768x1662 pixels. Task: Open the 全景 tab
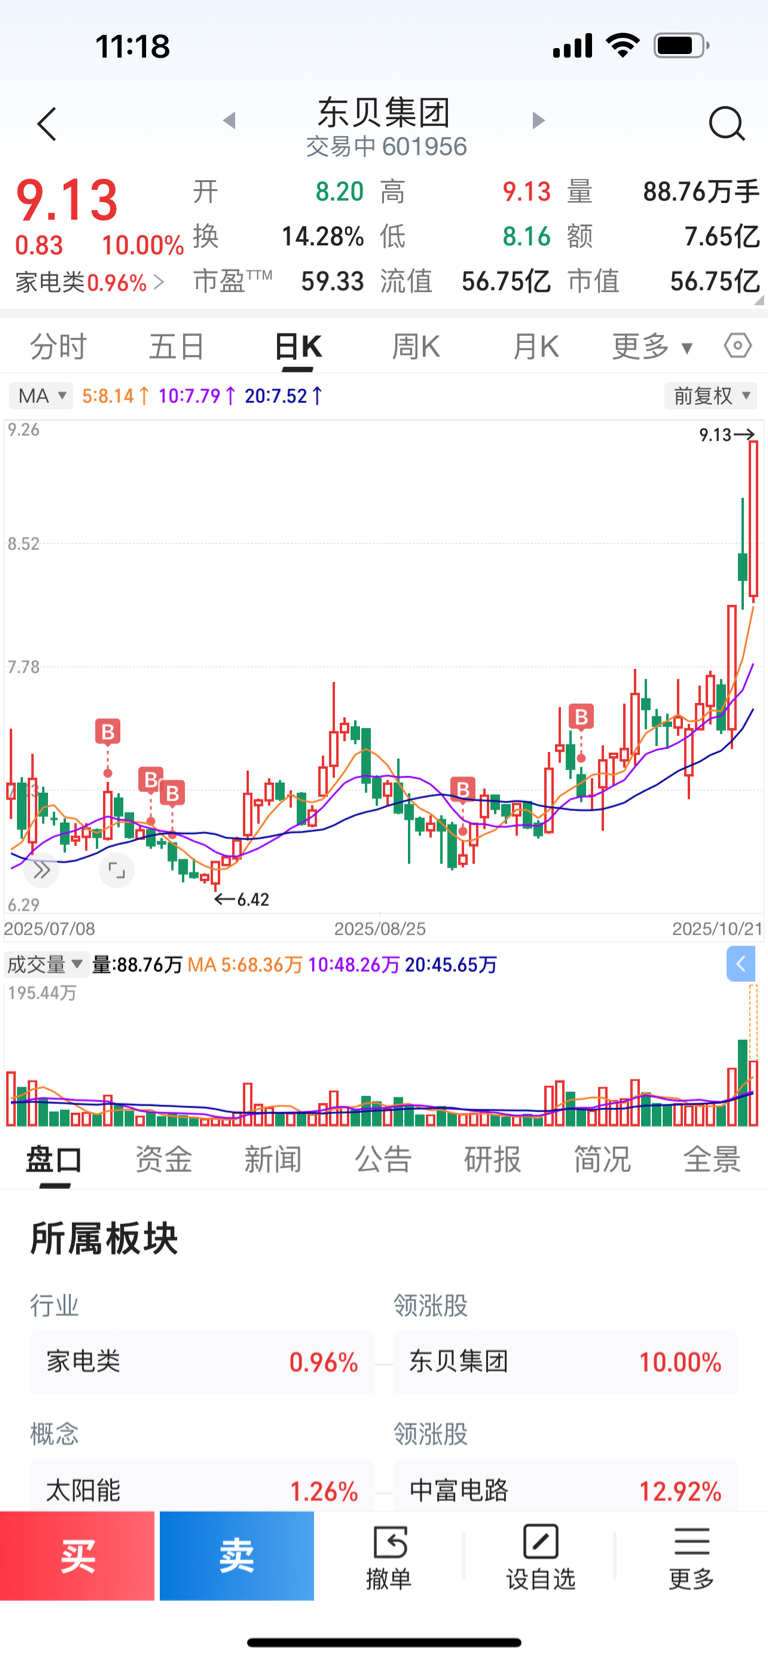click(x=712, y=1160)
